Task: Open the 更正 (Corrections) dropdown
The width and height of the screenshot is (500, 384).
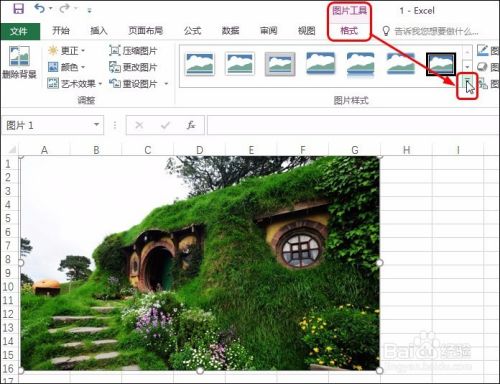Action: [x=67, y=51]
